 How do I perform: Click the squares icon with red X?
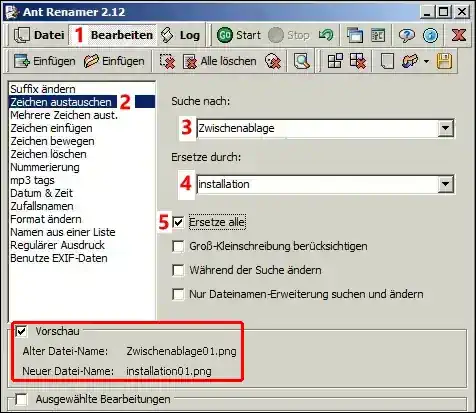click(x=358, y=61)
